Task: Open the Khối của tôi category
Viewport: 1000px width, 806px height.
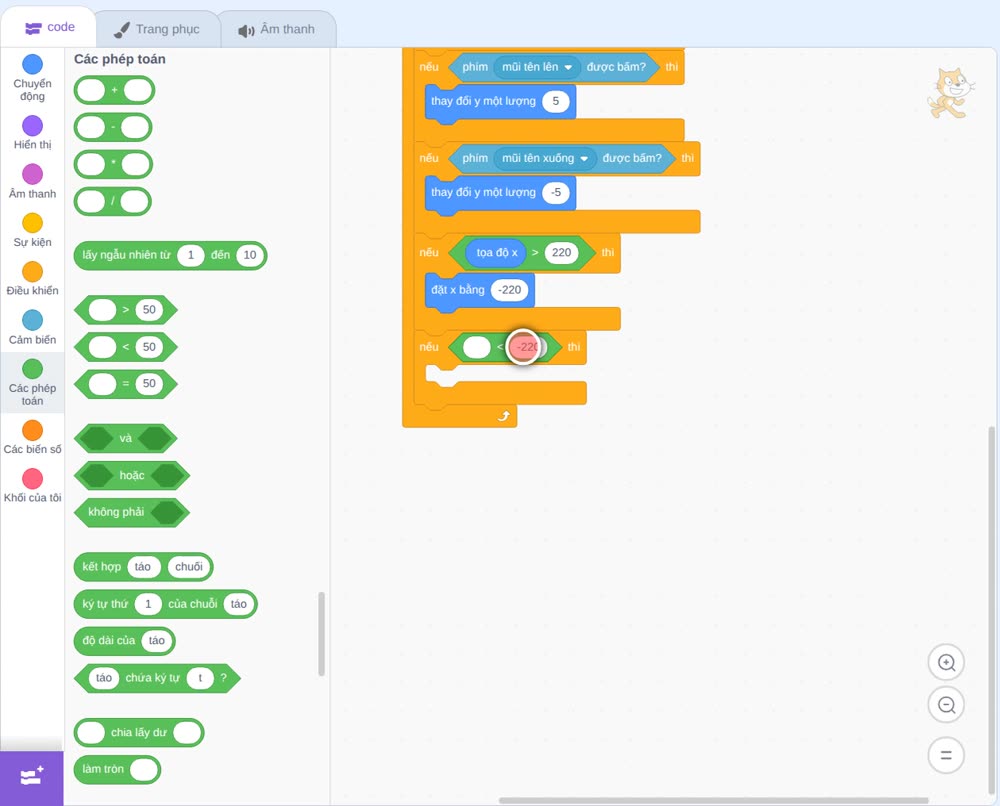Action: [32, 486]
